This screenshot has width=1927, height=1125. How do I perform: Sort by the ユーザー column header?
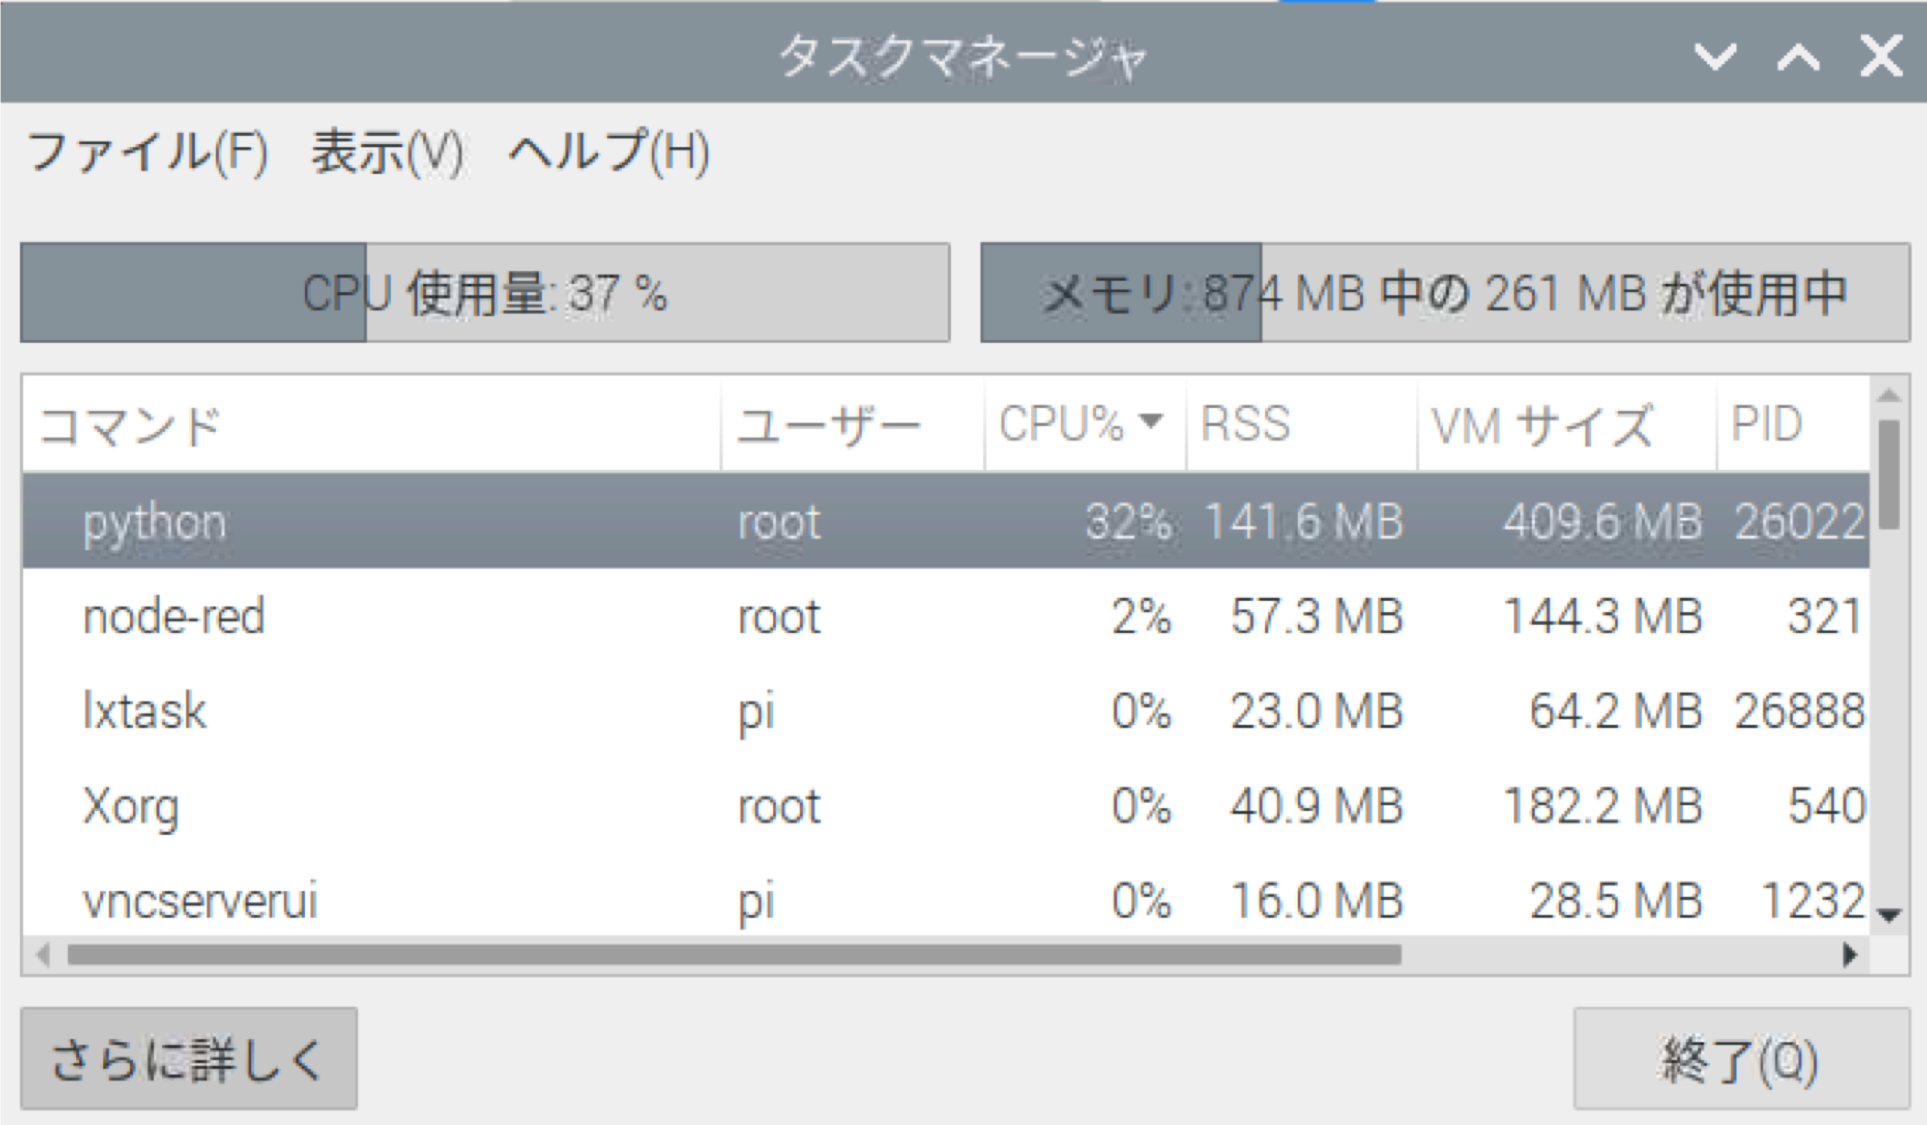tap(830, 424)
